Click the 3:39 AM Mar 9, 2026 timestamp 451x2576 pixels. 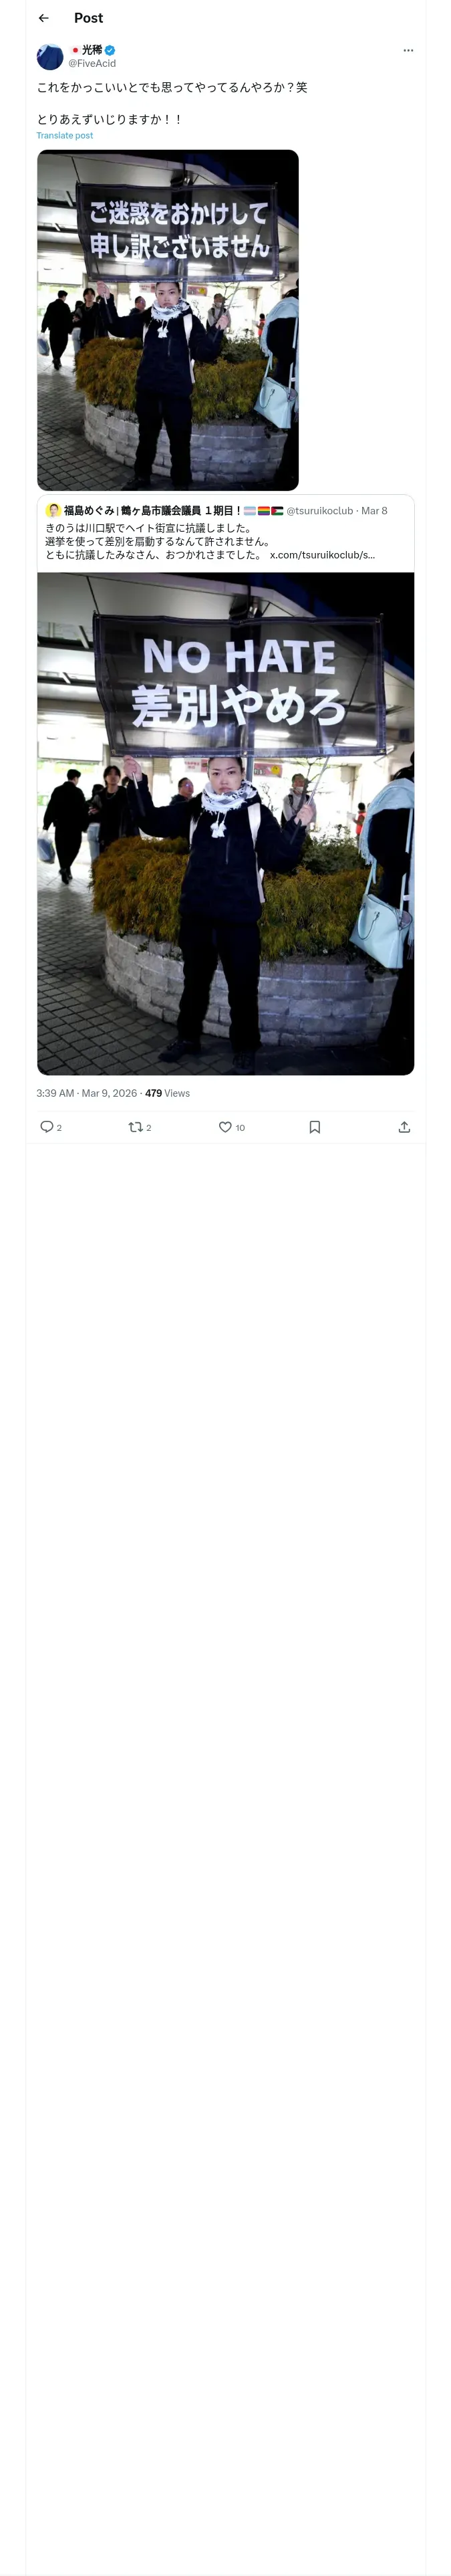pos(86,1093)
